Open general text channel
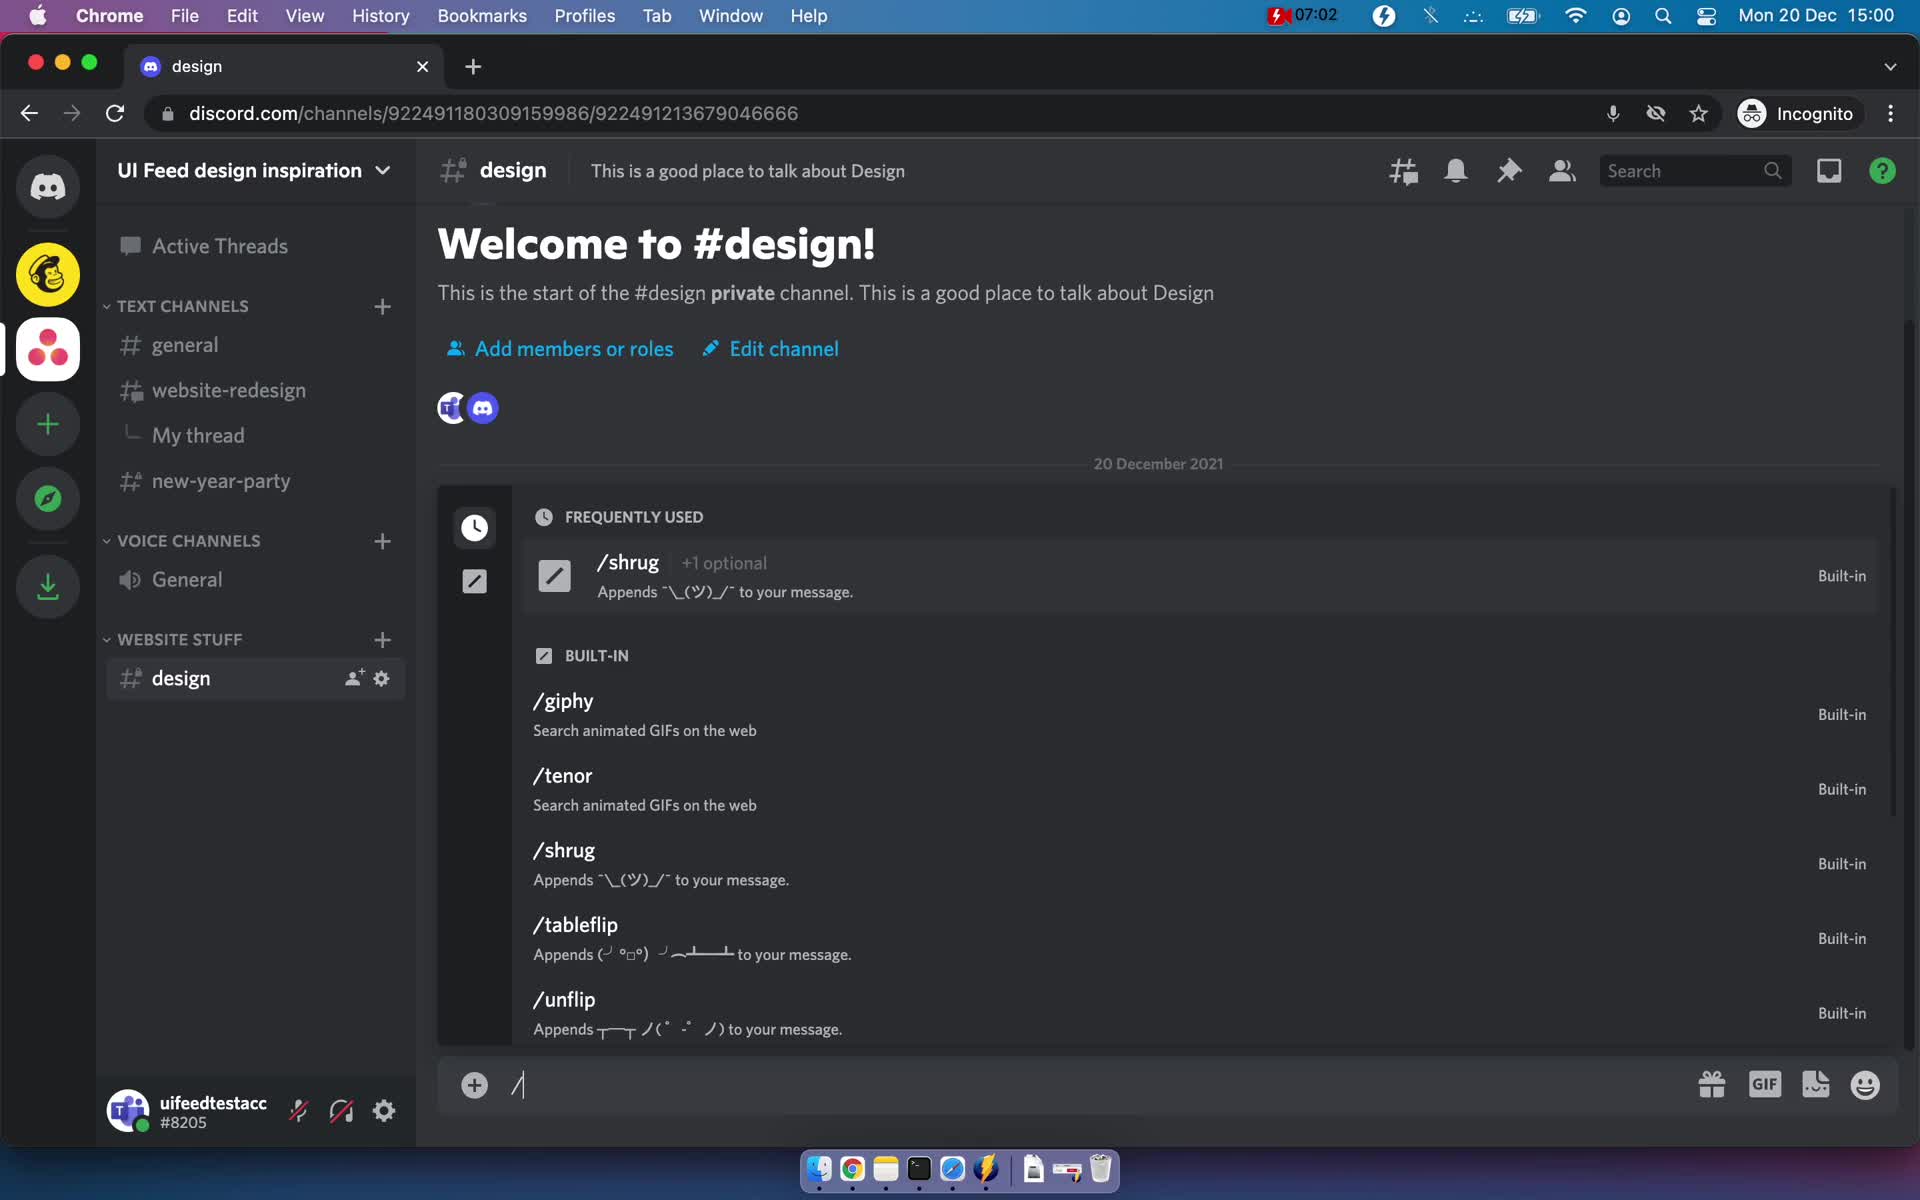1920x1200 pixels. [x=255, y=345]
